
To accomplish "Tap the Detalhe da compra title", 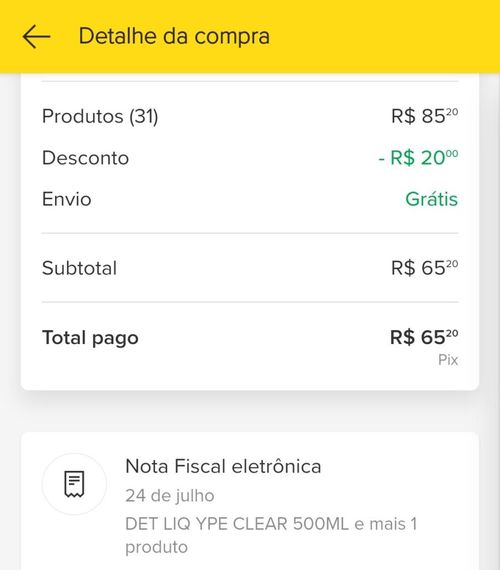I will point(174,36).
